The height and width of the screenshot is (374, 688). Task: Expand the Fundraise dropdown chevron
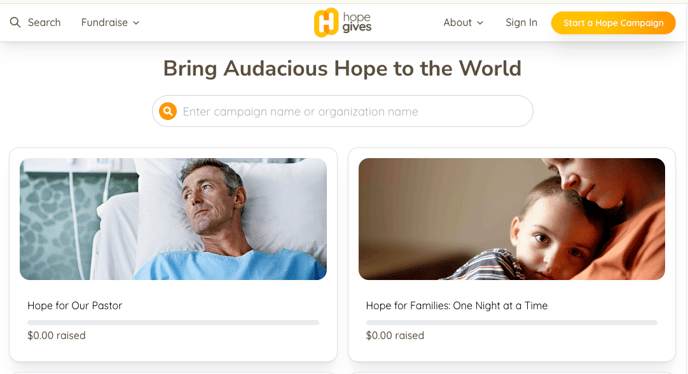tap(136, 23)
